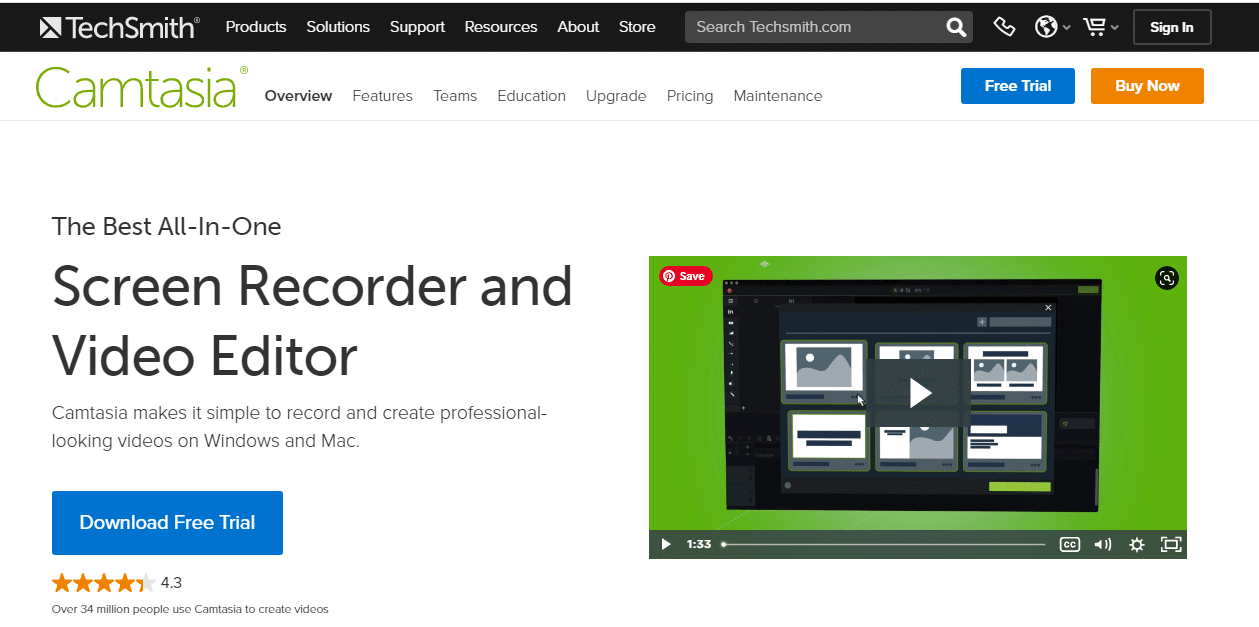
Task: Click the 4.3 rating text
Action: pos(171,583)
